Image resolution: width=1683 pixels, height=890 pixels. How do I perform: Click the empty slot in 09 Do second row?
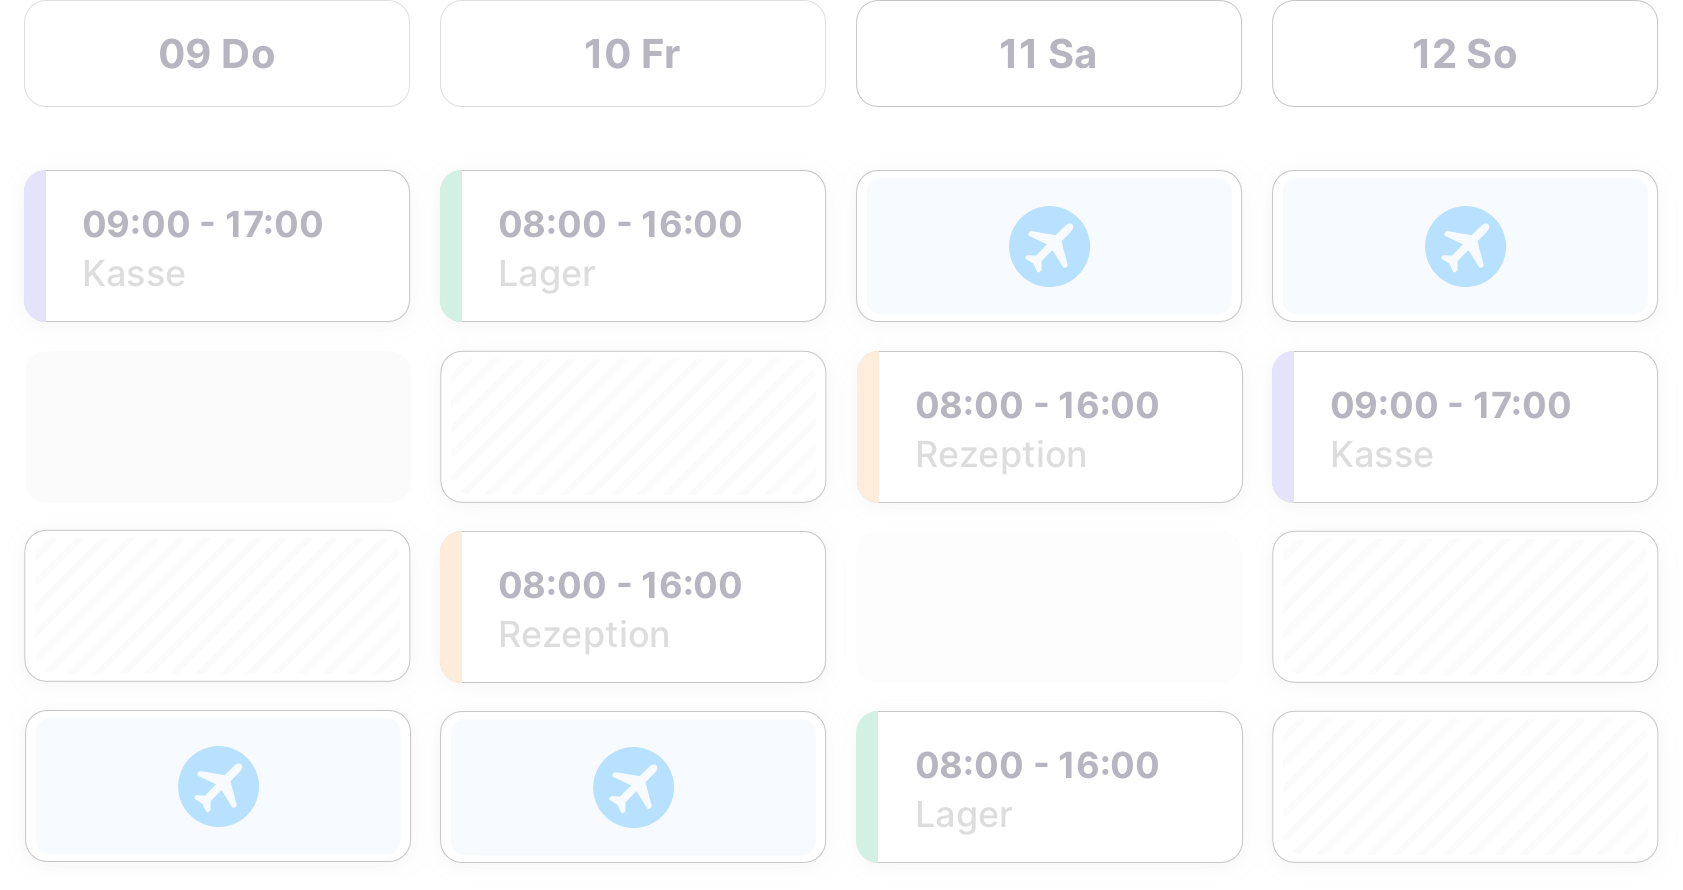217,427
